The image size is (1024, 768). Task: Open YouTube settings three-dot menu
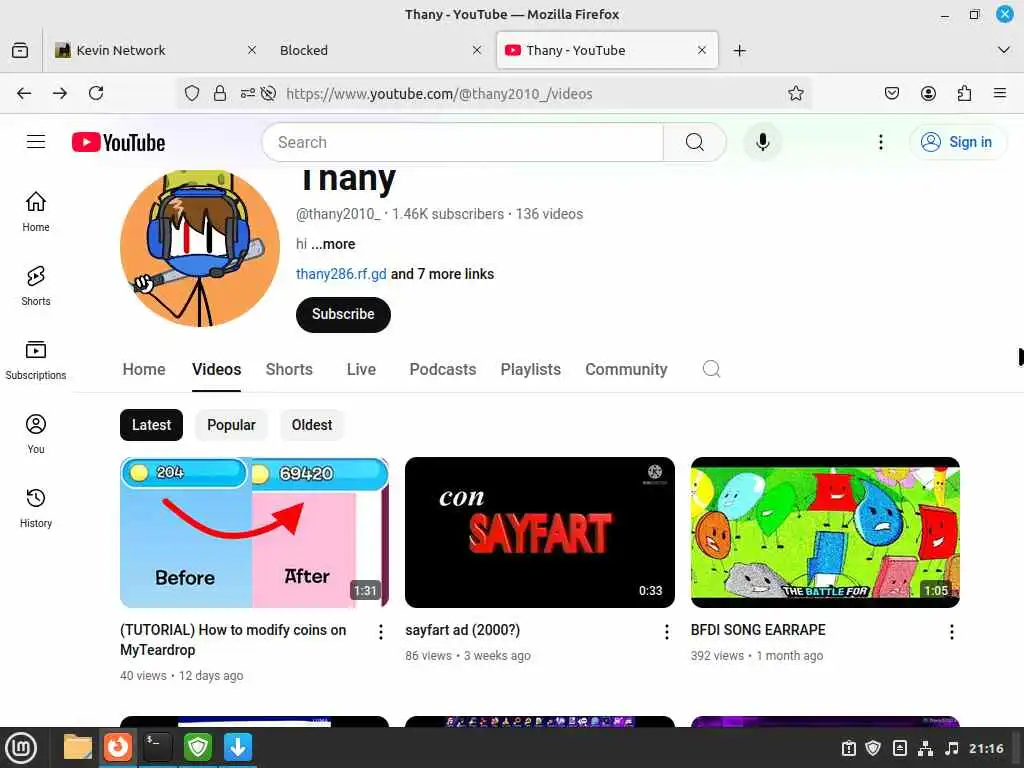(x=881, y=142)
